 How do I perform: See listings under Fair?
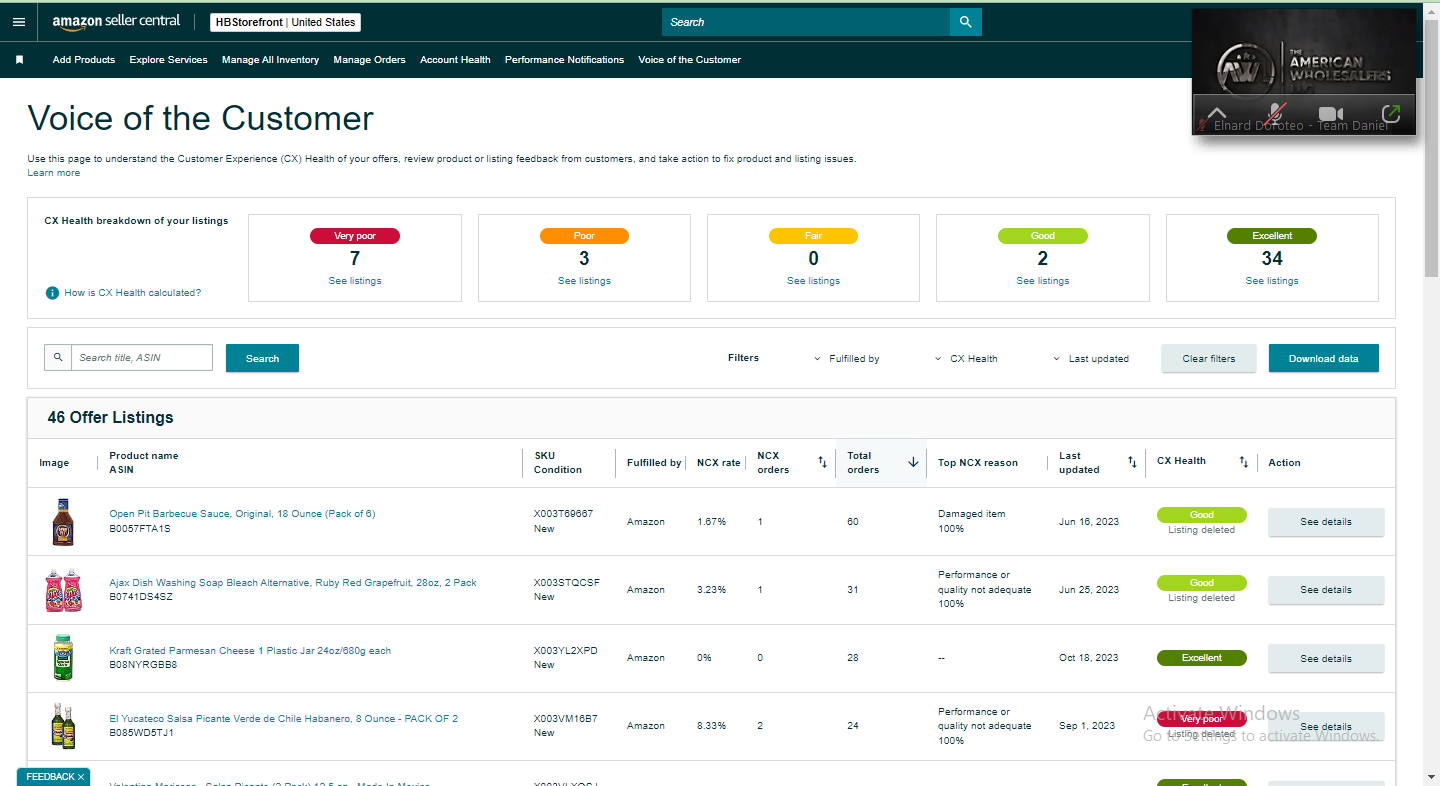tap(813, 281)
